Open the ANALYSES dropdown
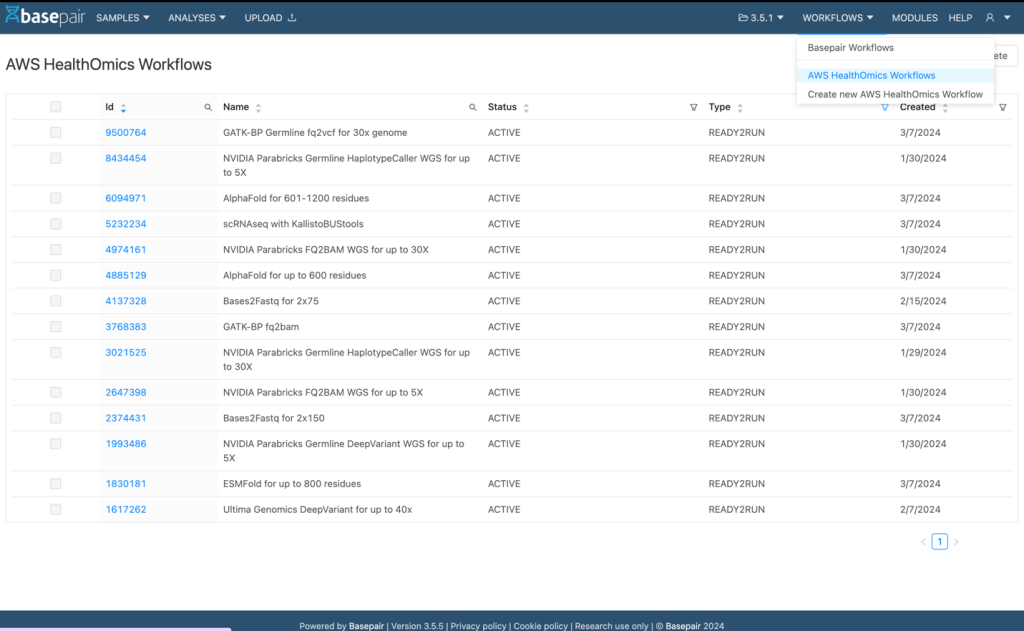The width and height of the screenshot is (1024, 631). coord(196,17)
